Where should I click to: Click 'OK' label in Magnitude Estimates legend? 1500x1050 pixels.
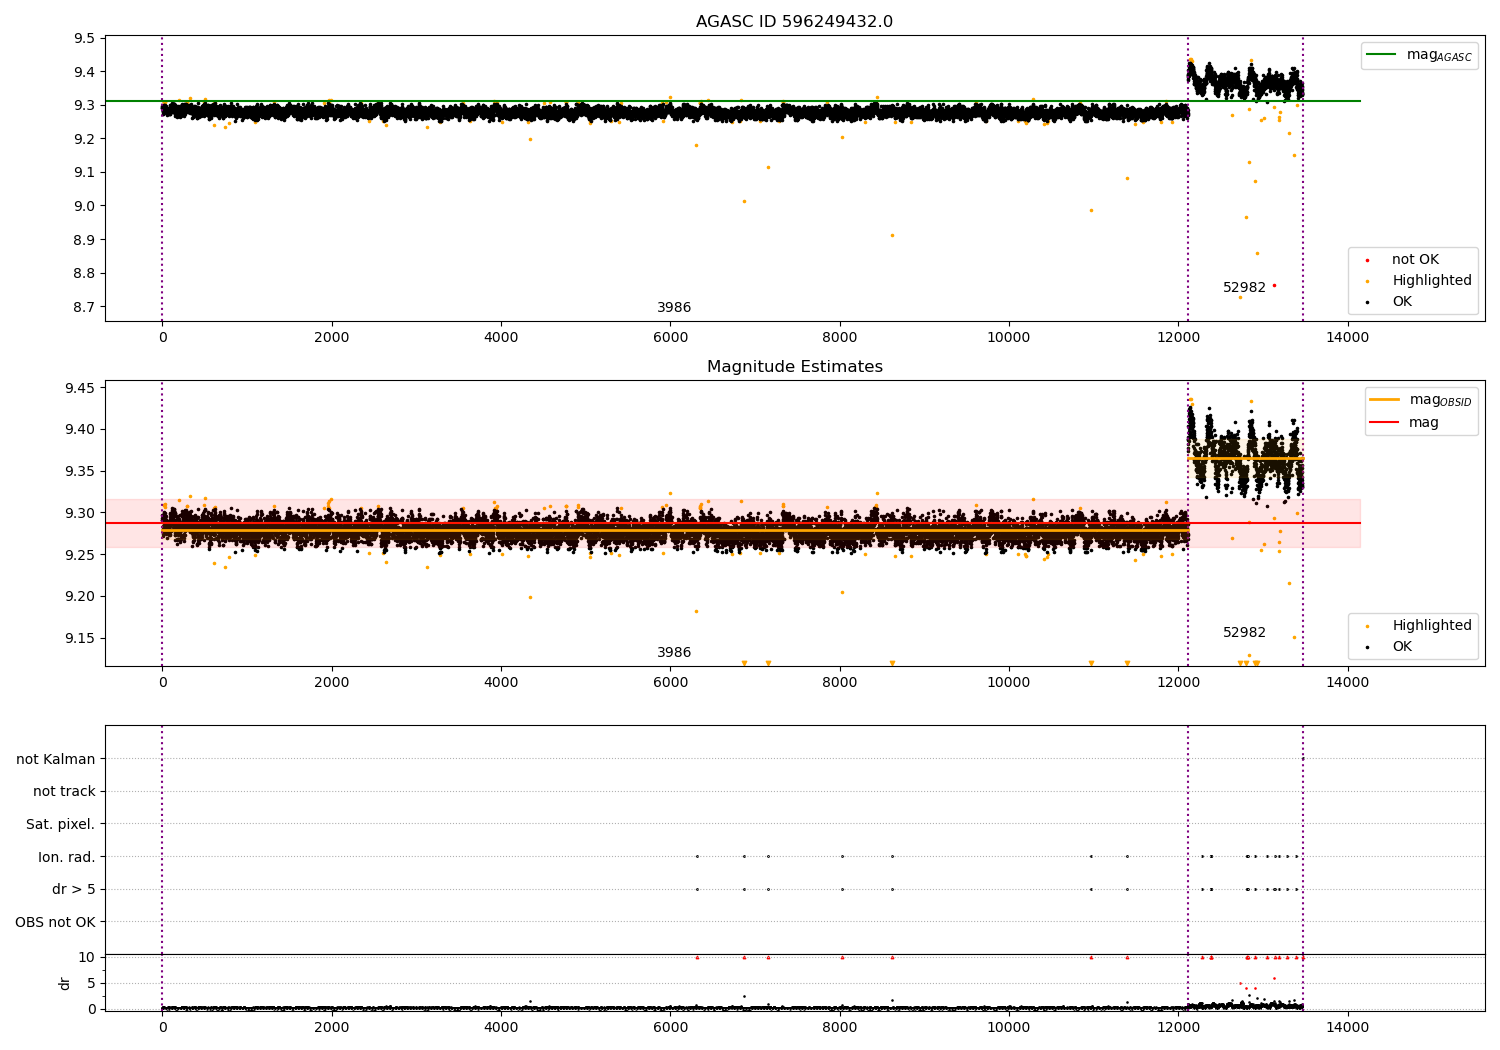(x=1402, y=647)
